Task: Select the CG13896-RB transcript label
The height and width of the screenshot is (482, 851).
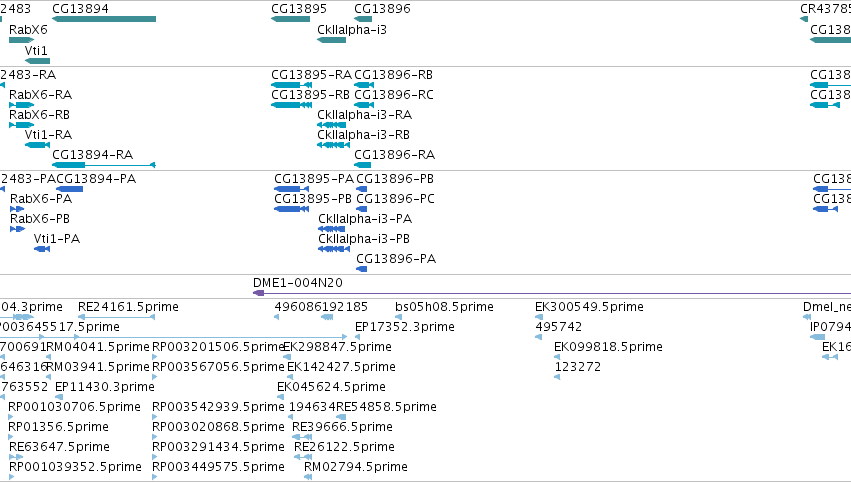Action: (393, 74)
